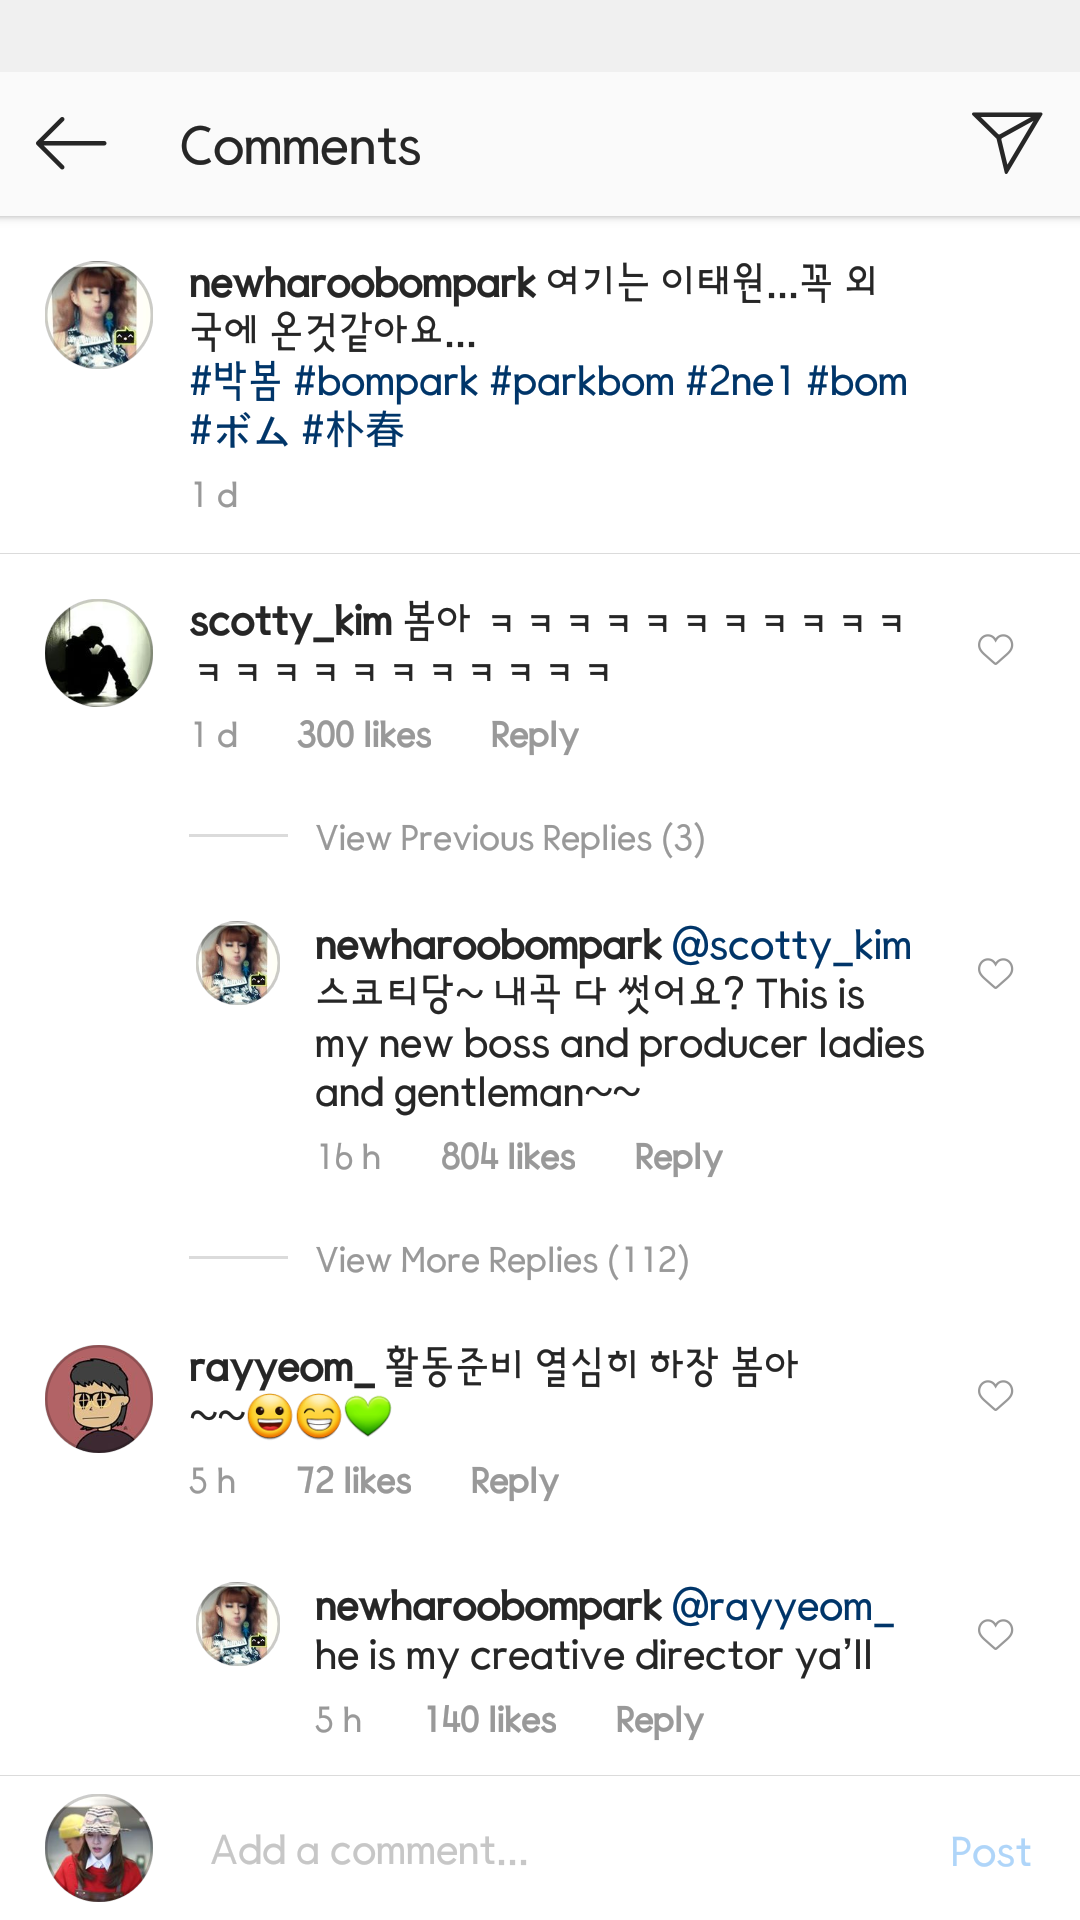The width and height of the screenshot is (1080, 1920).
Task: Open rayyeom_'s cartoon avatar
Action: 99,1399
